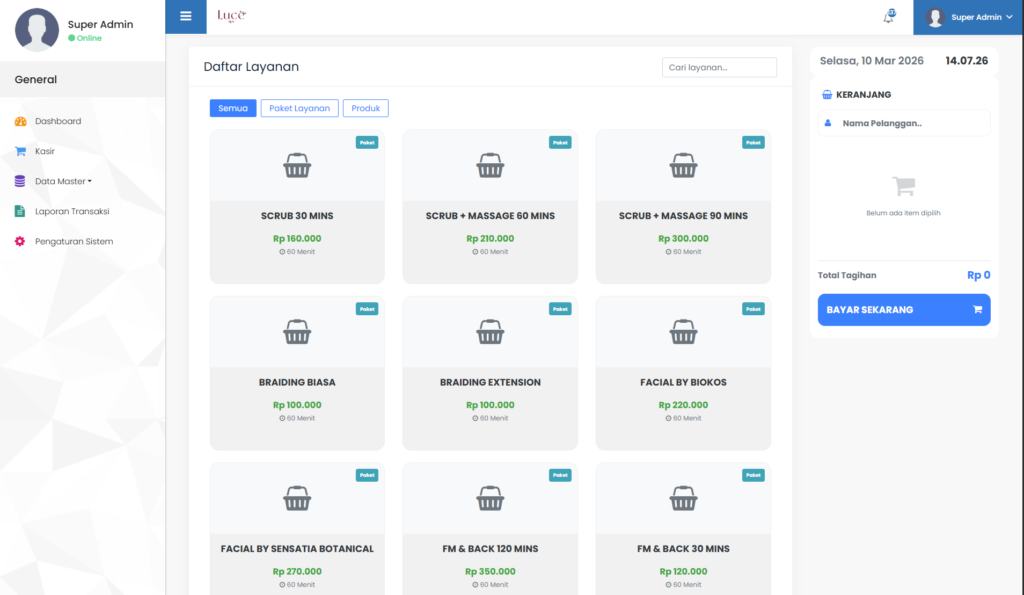Add SCRUB + MASSAGE 90 MINS to cart
The image size is (1024, 595).
click(x=683, y=206)
